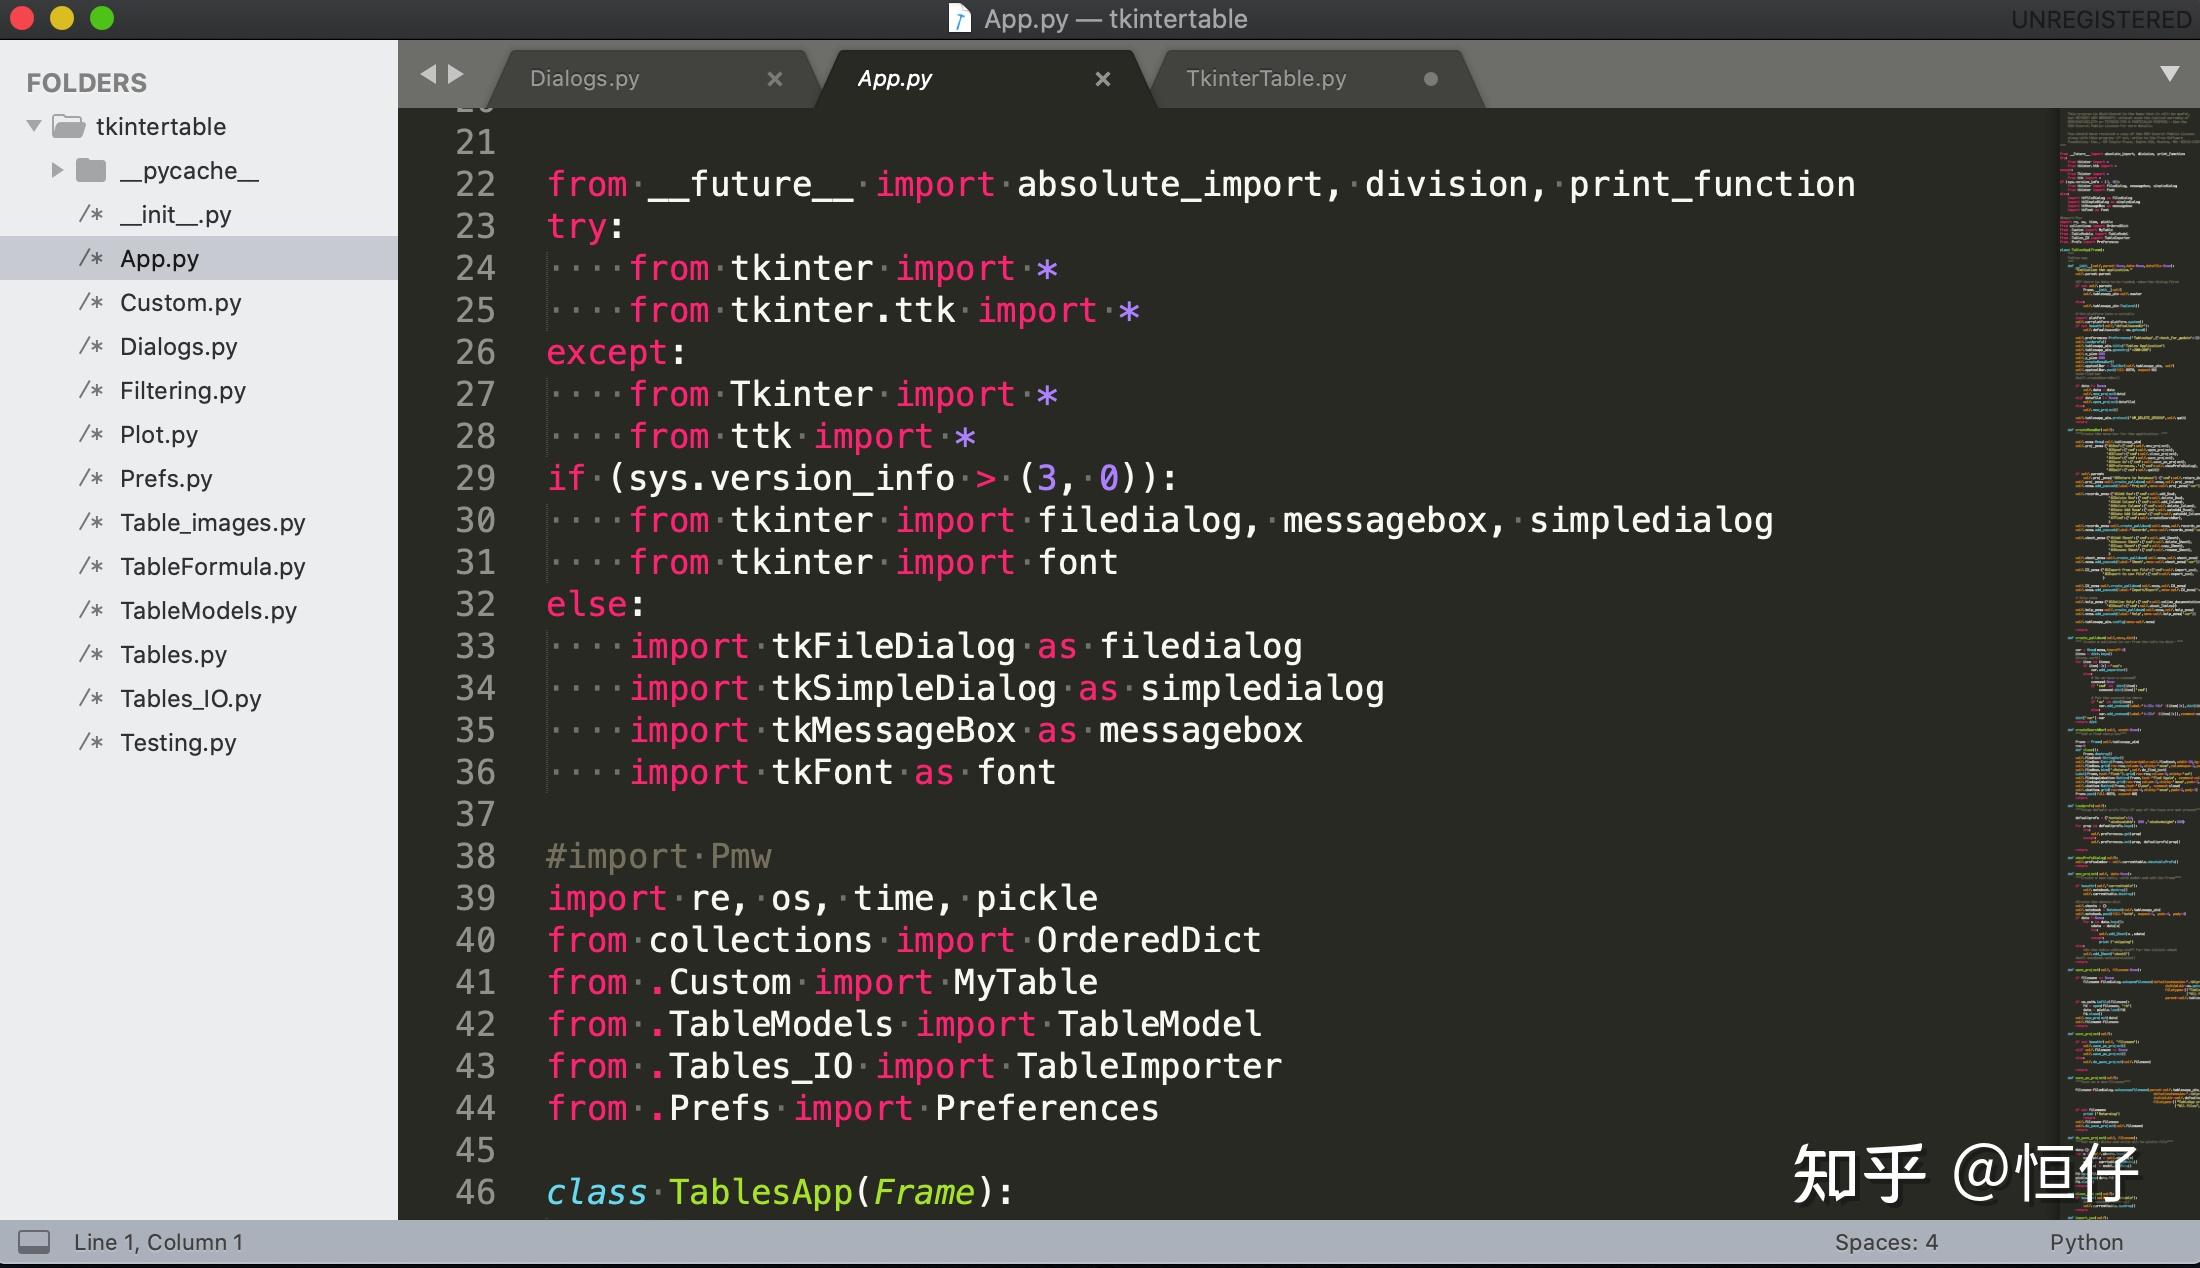Switch to the Dialogs.py tab
2200x1268 pixels.
tap(584, 79)
